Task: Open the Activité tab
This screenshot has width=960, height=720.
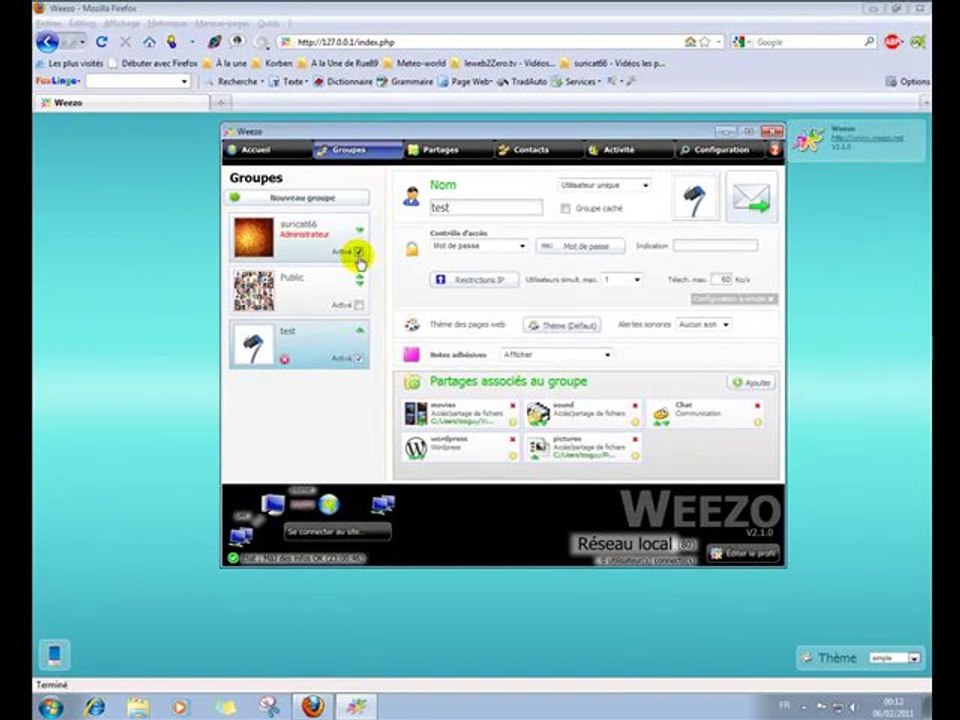Action: click(x=629, y=150)
